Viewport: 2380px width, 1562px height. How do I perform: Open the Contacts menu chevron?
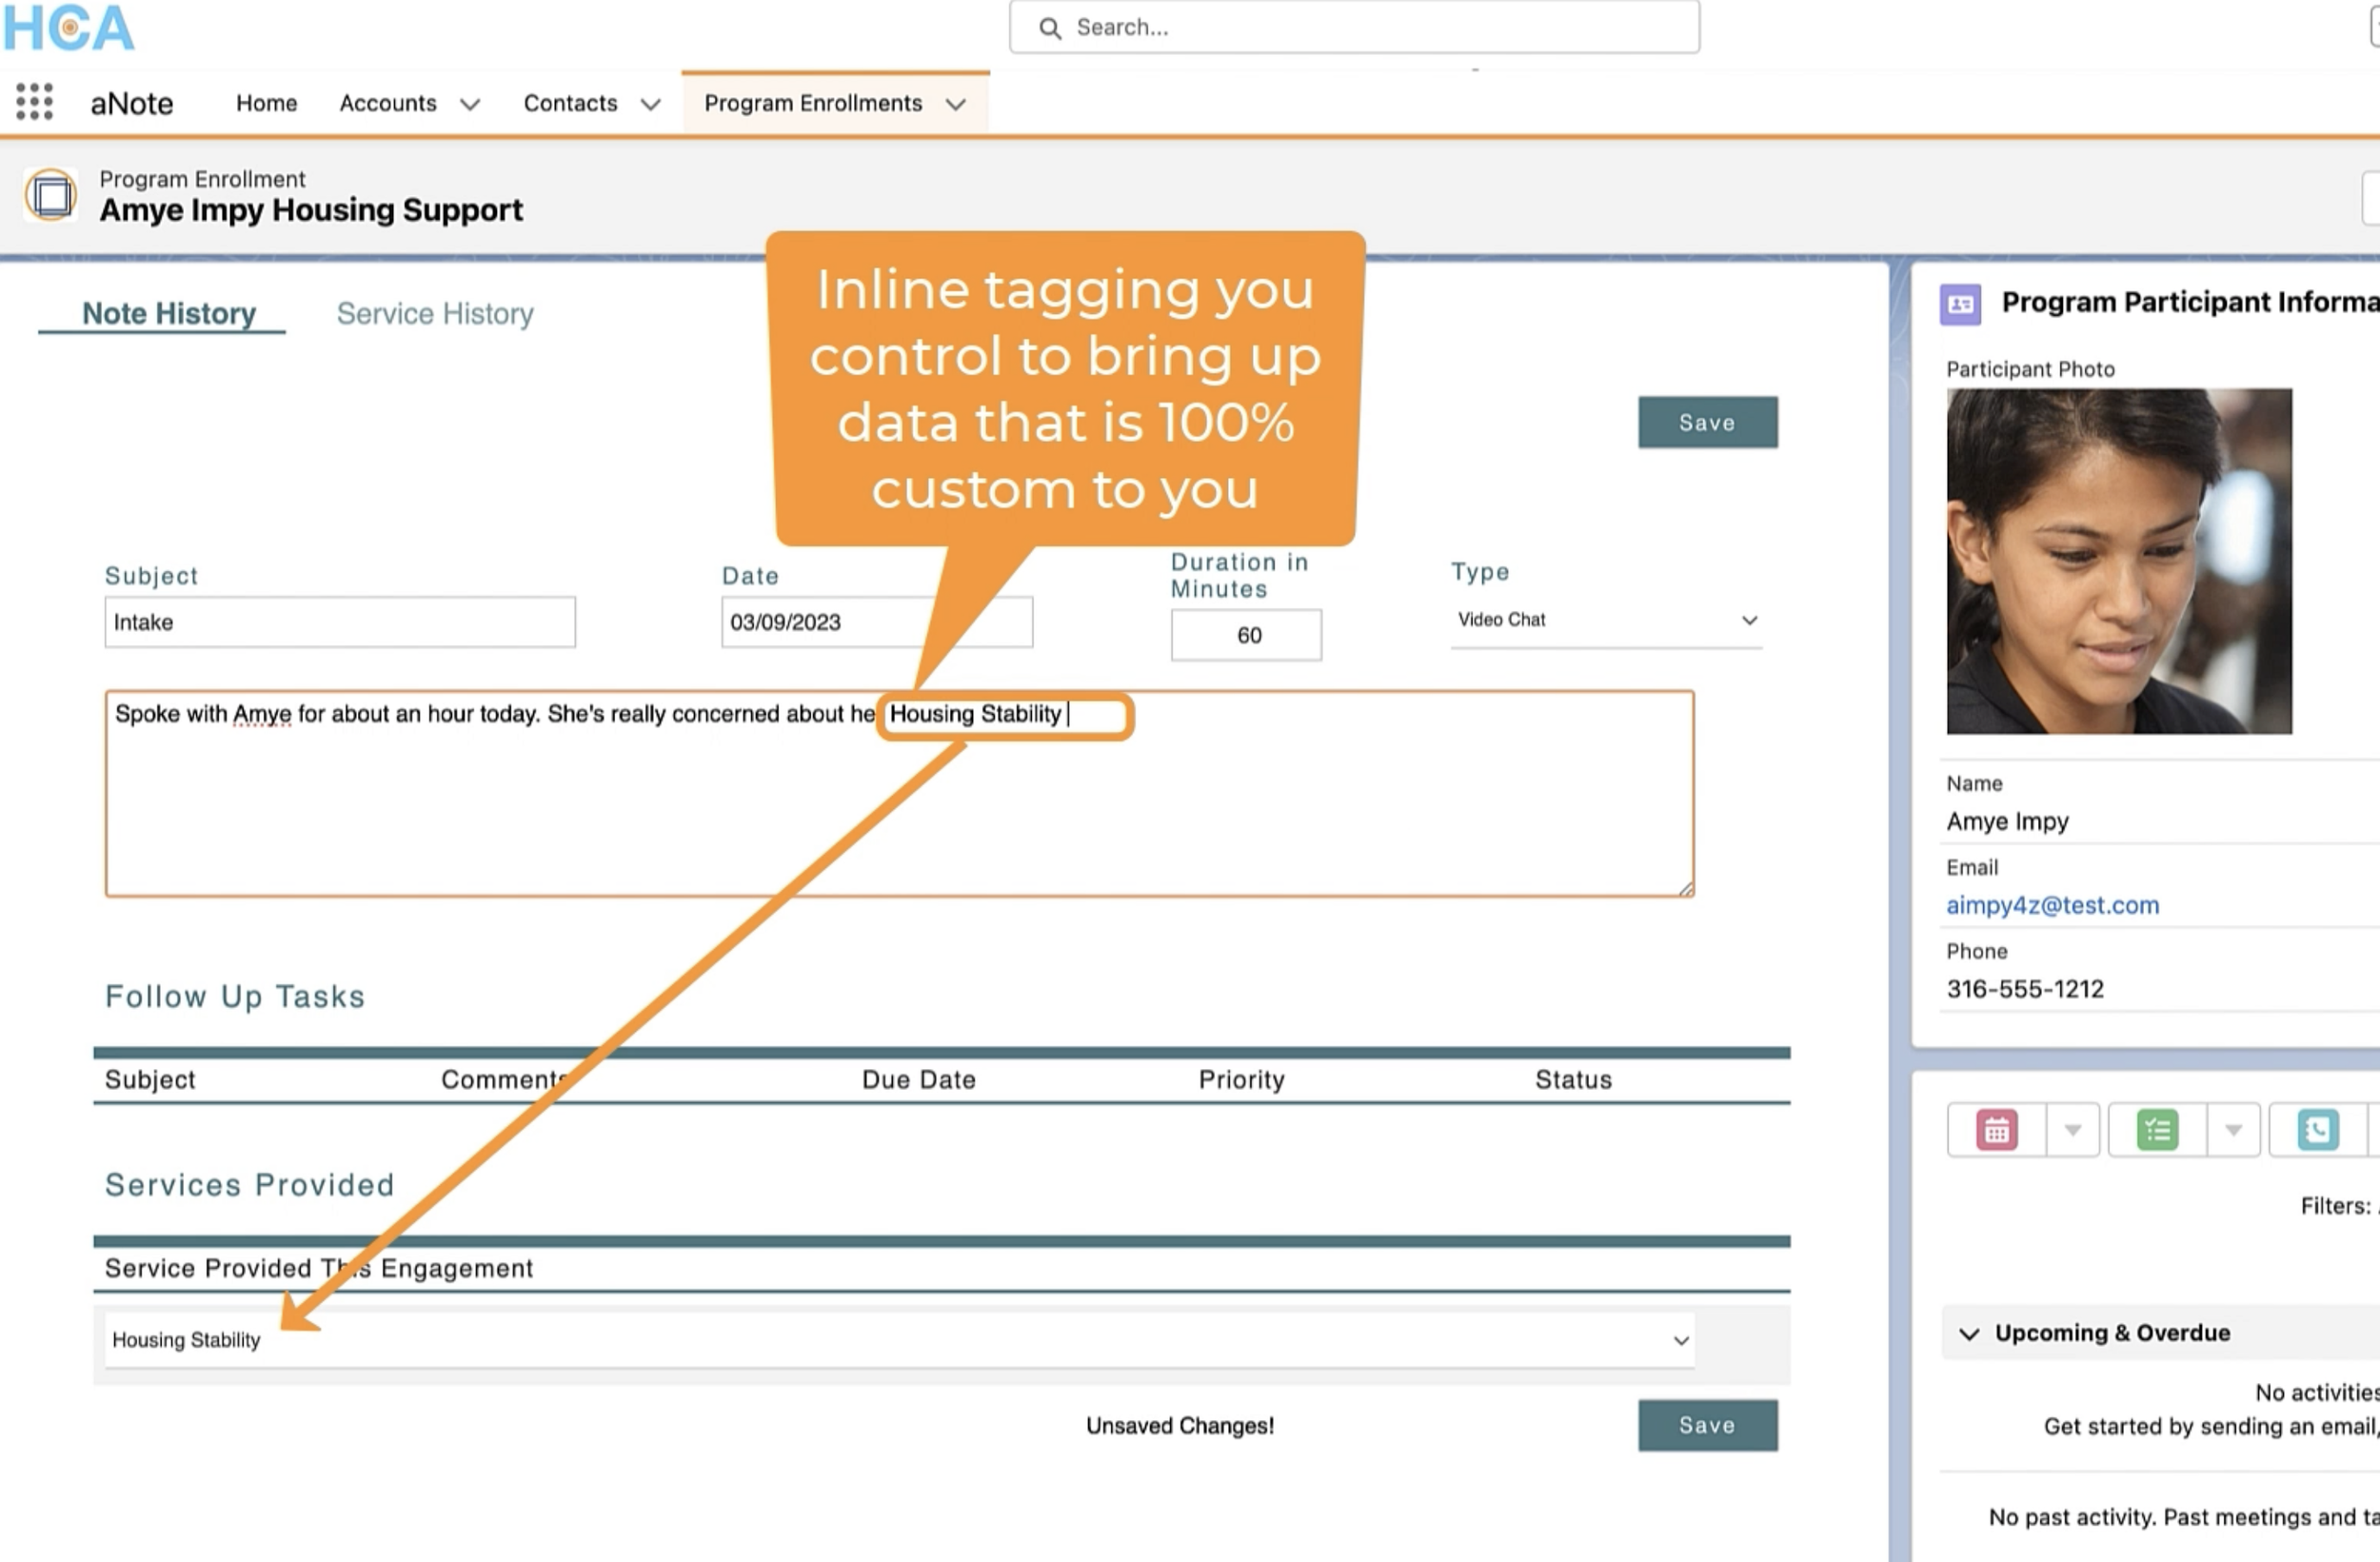click(x=651, y=104)
